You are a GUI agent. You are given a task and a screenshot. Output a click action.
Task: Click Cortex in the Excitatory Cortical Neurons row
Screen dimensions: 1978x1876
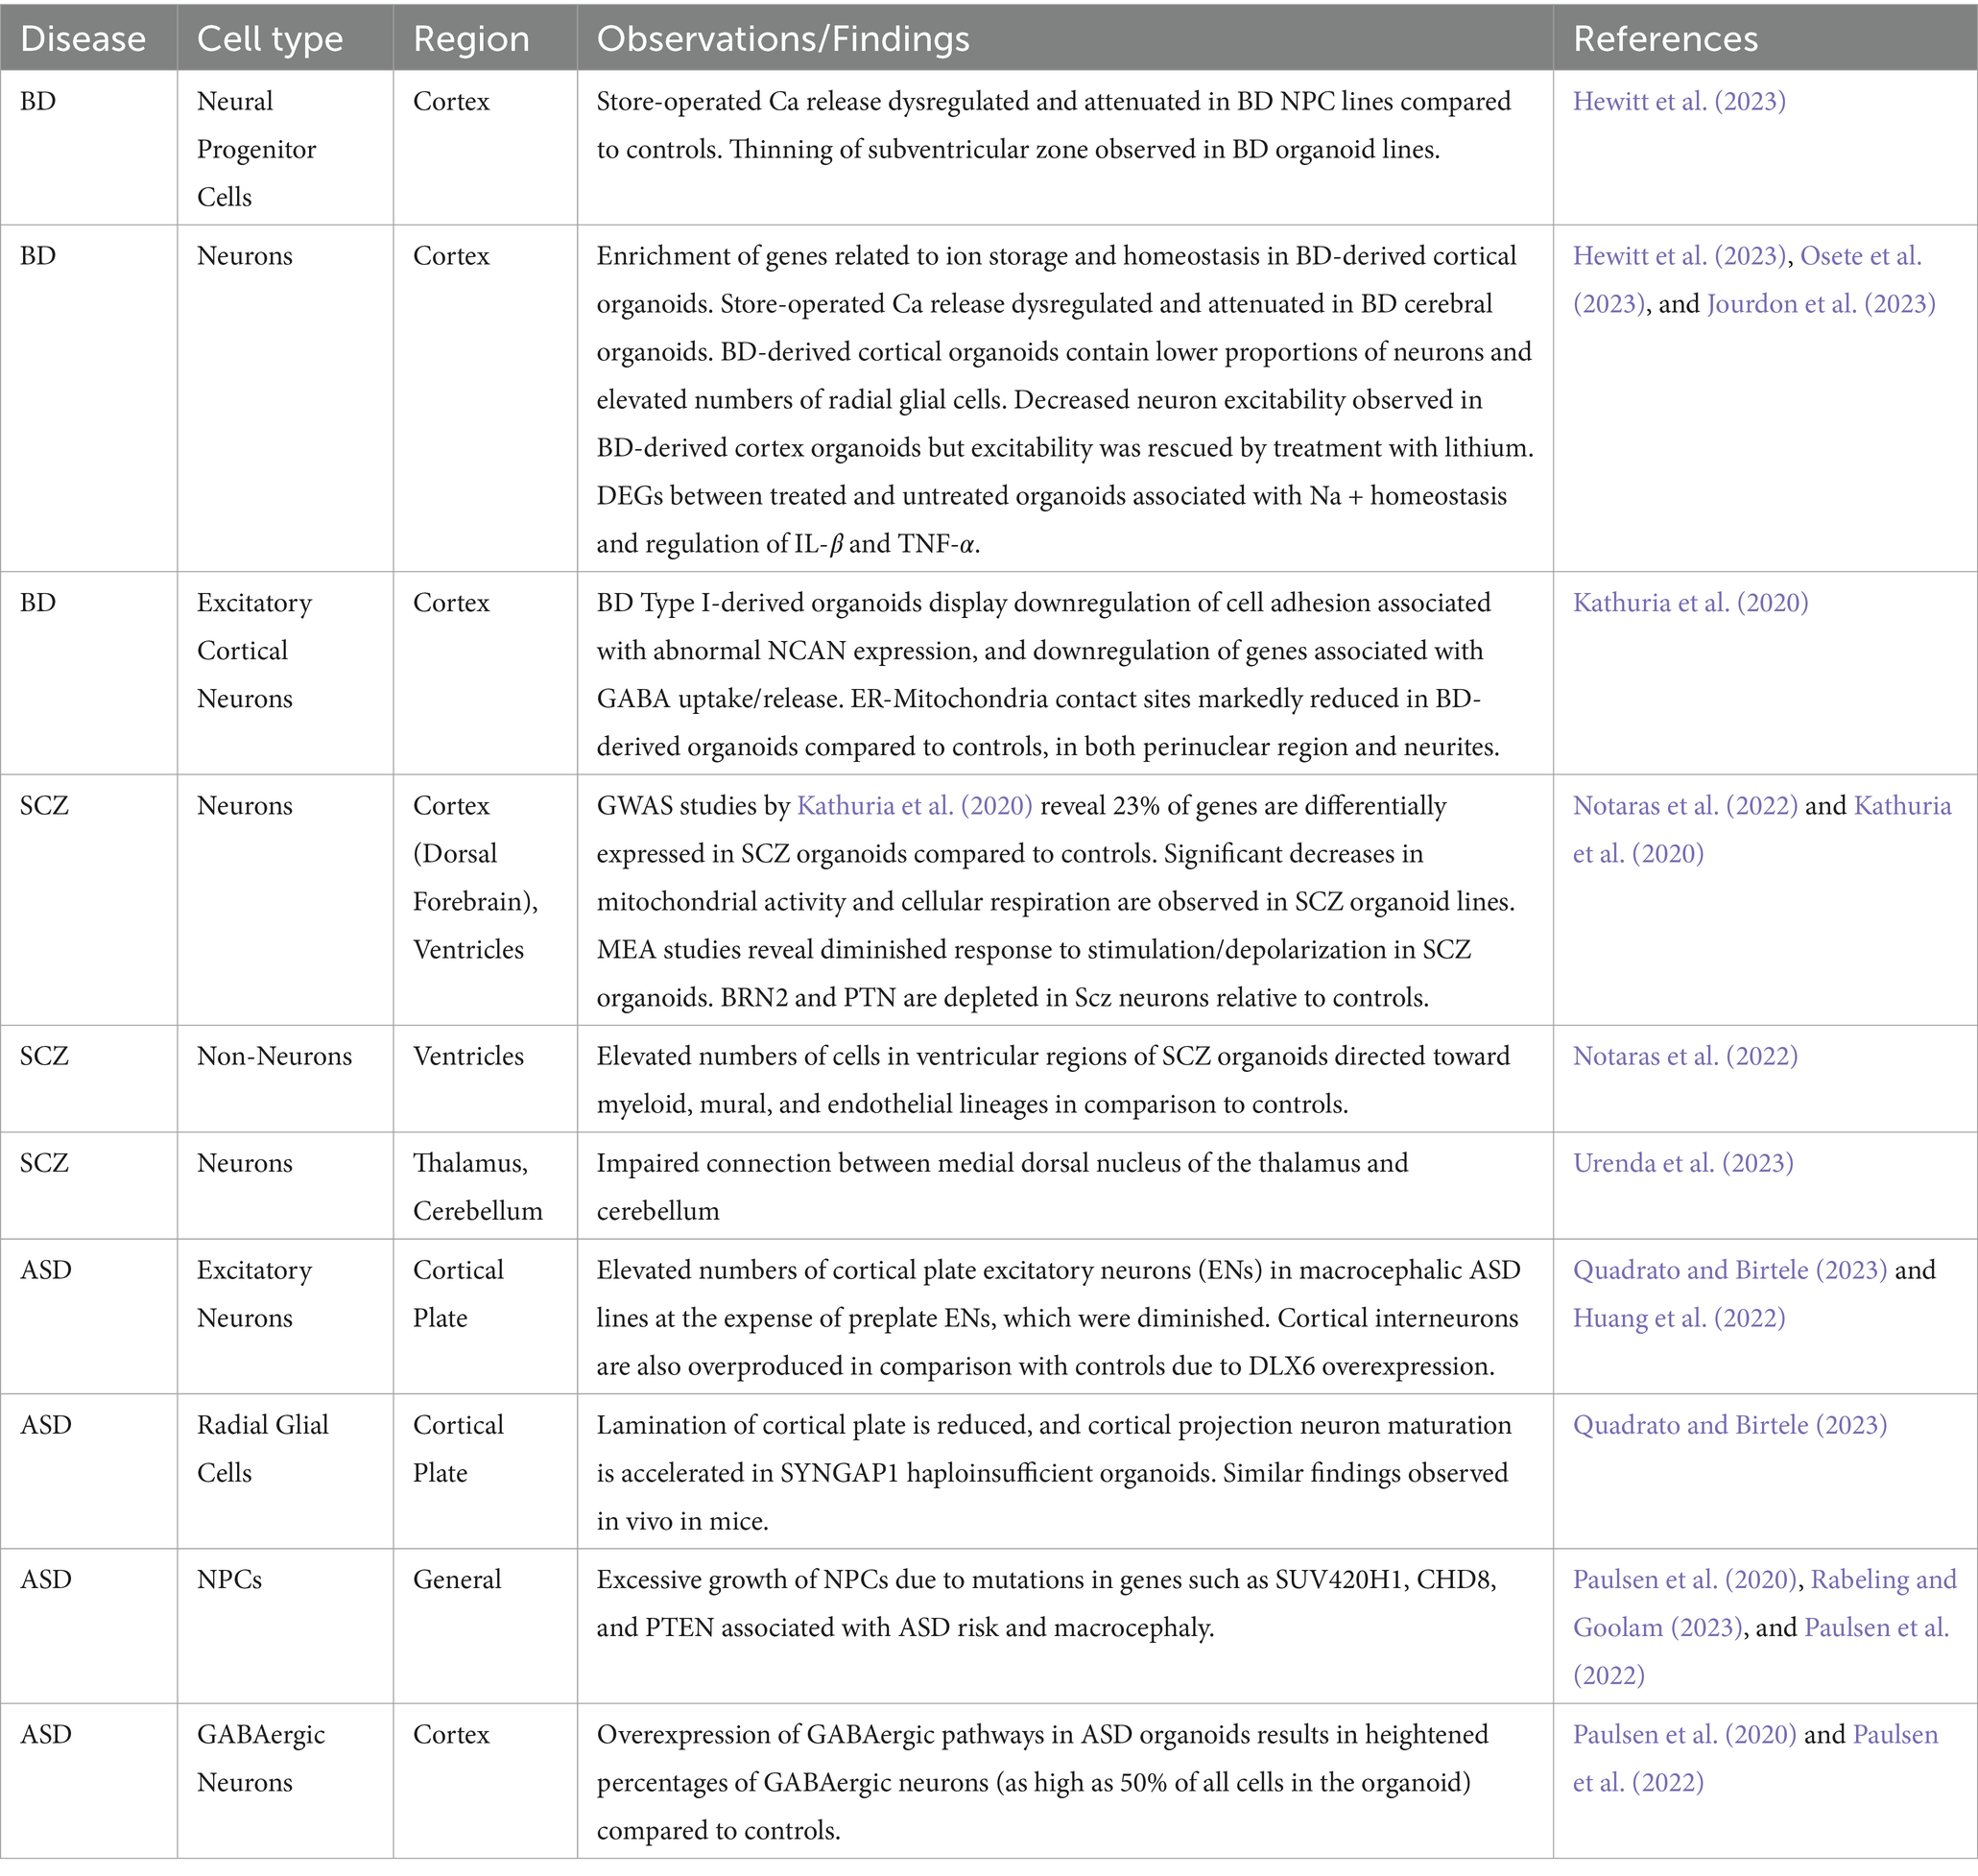tap(451, 603)
